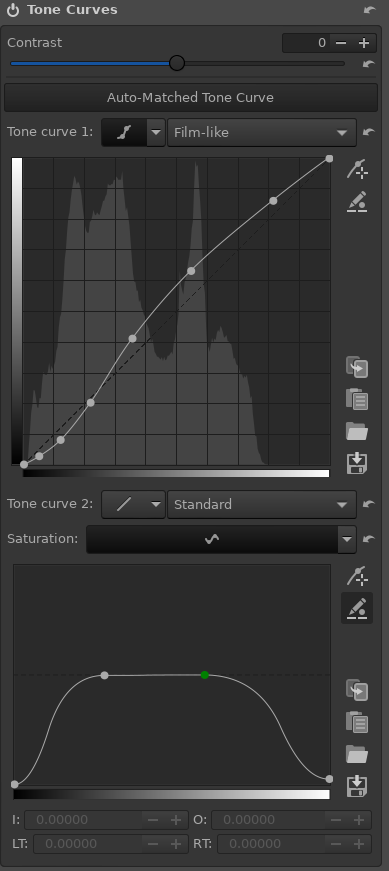Toggle the saturation curve edit node values tool
The height and width of the screenshot is (871, 389).
(x=357, y=608)
